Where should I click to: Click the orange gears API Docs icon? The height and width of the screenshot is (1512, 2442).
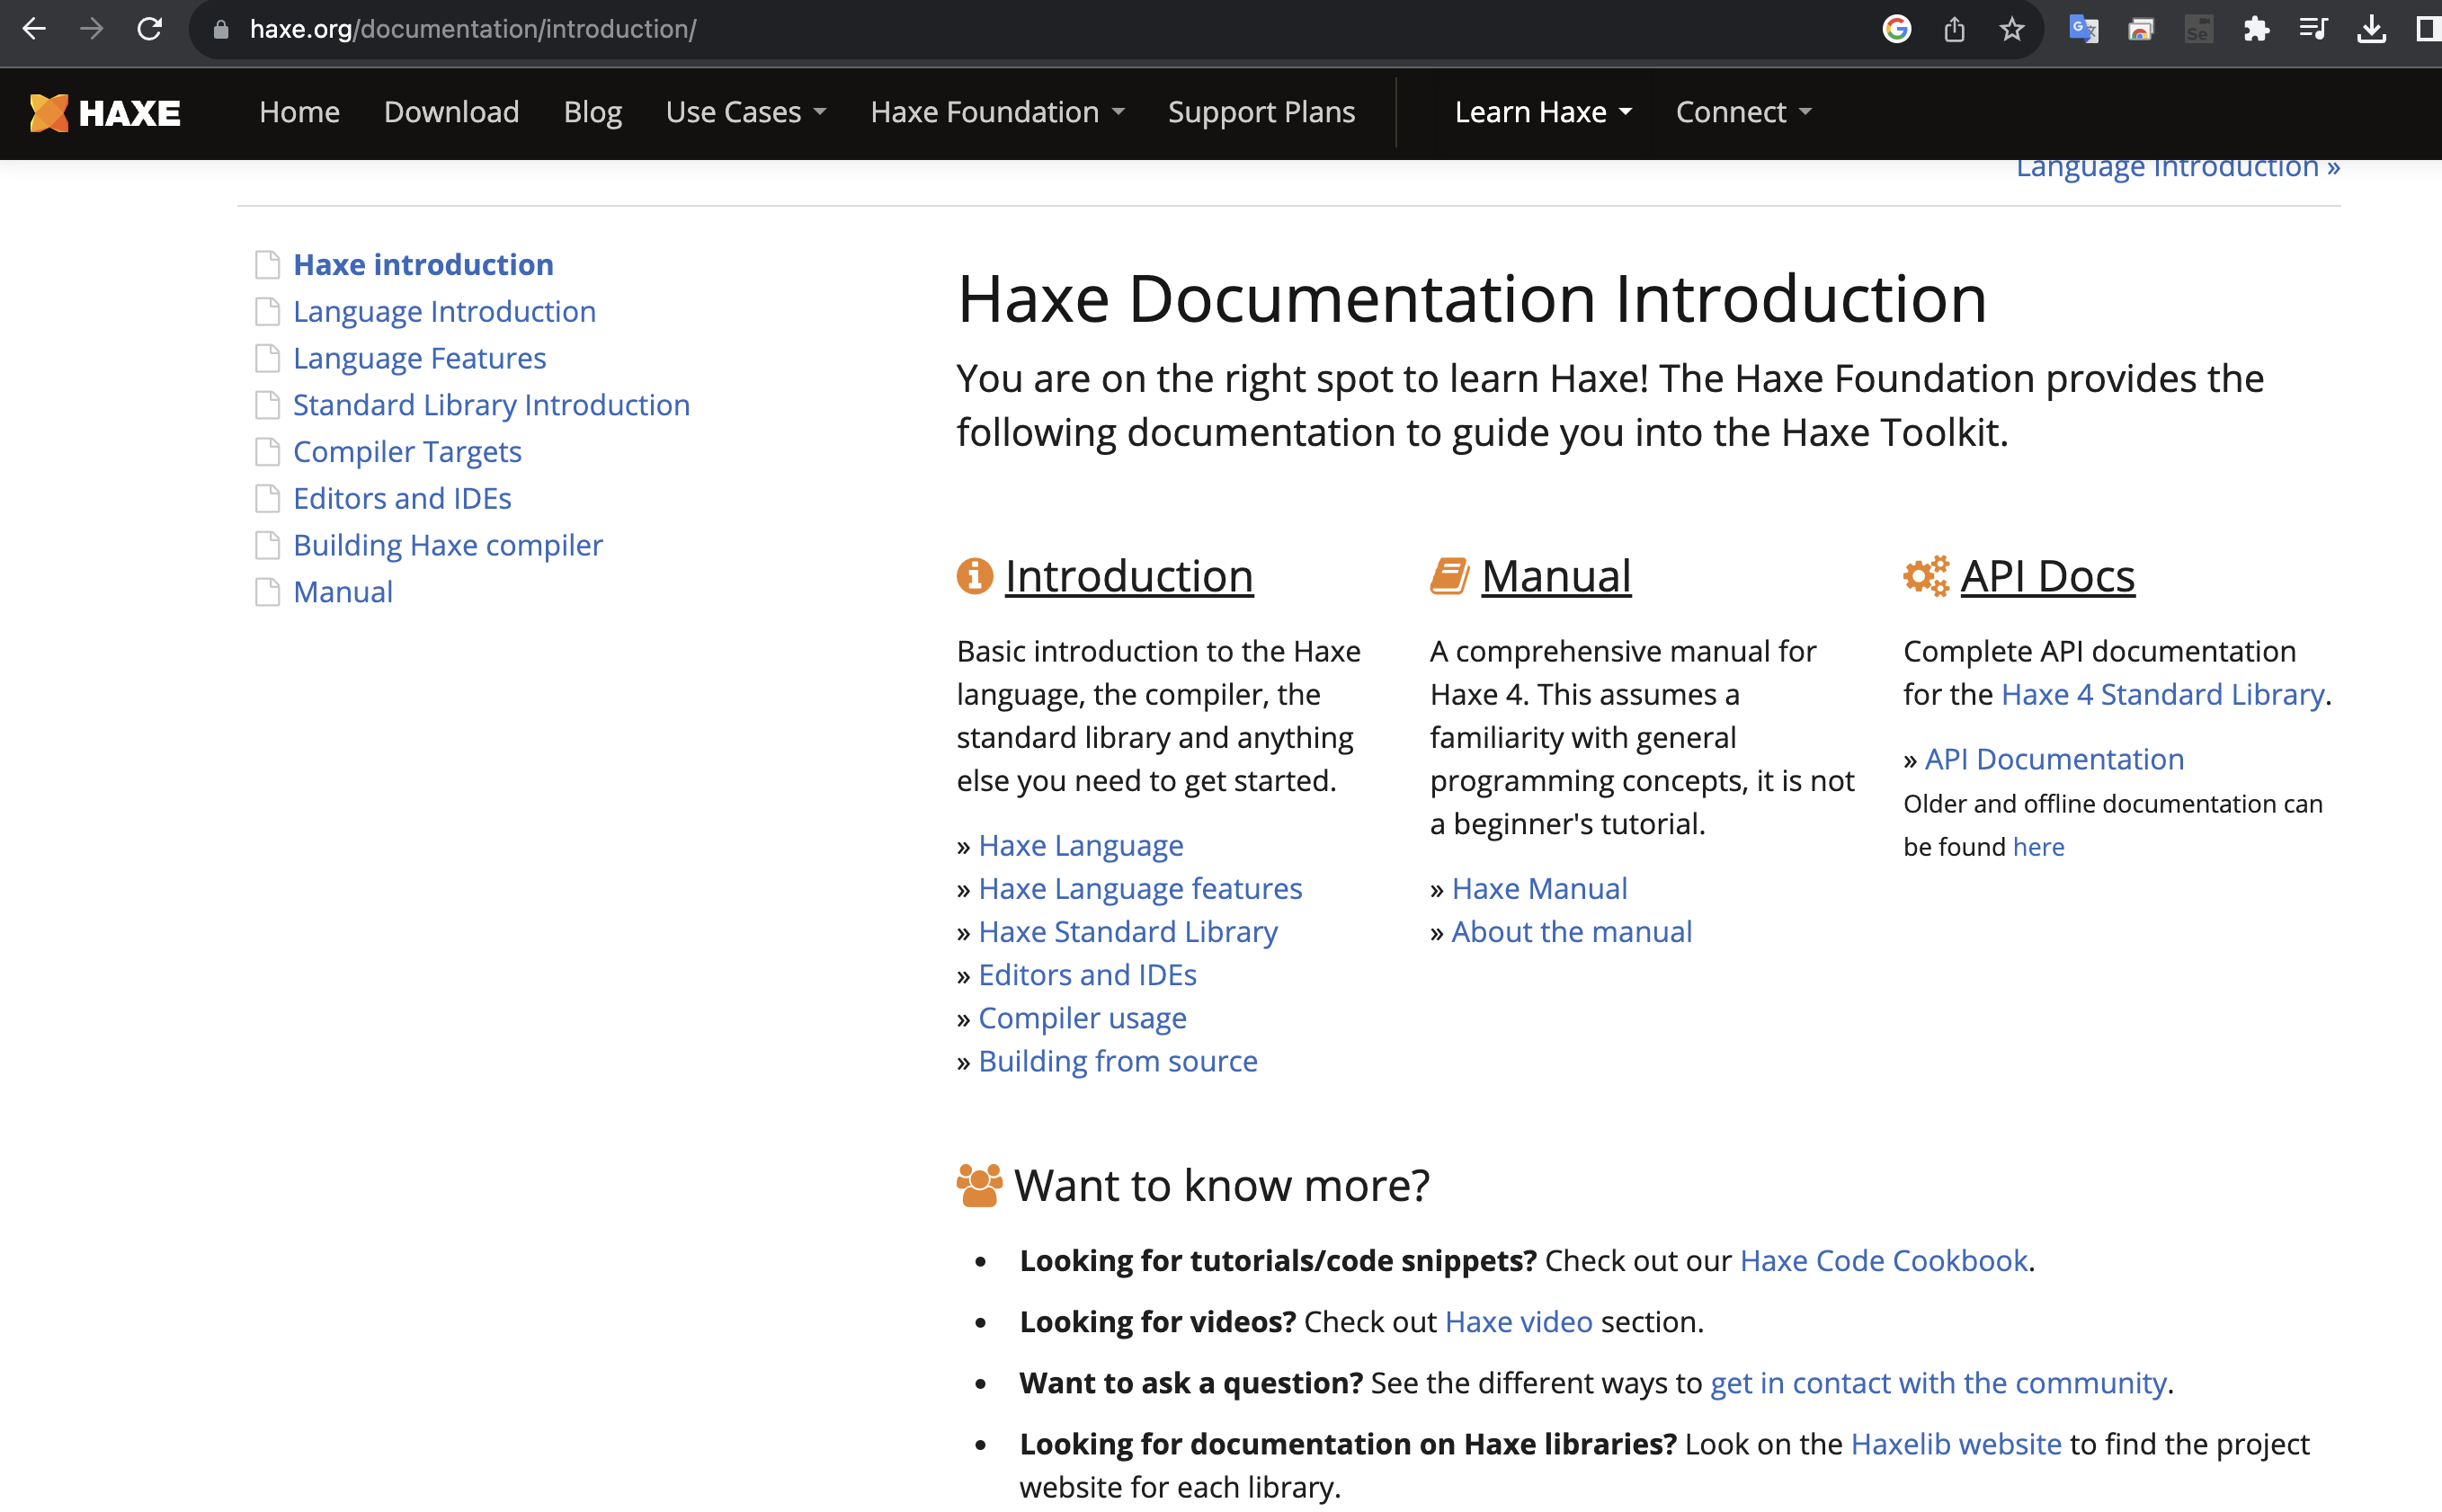click(1925, 576)
